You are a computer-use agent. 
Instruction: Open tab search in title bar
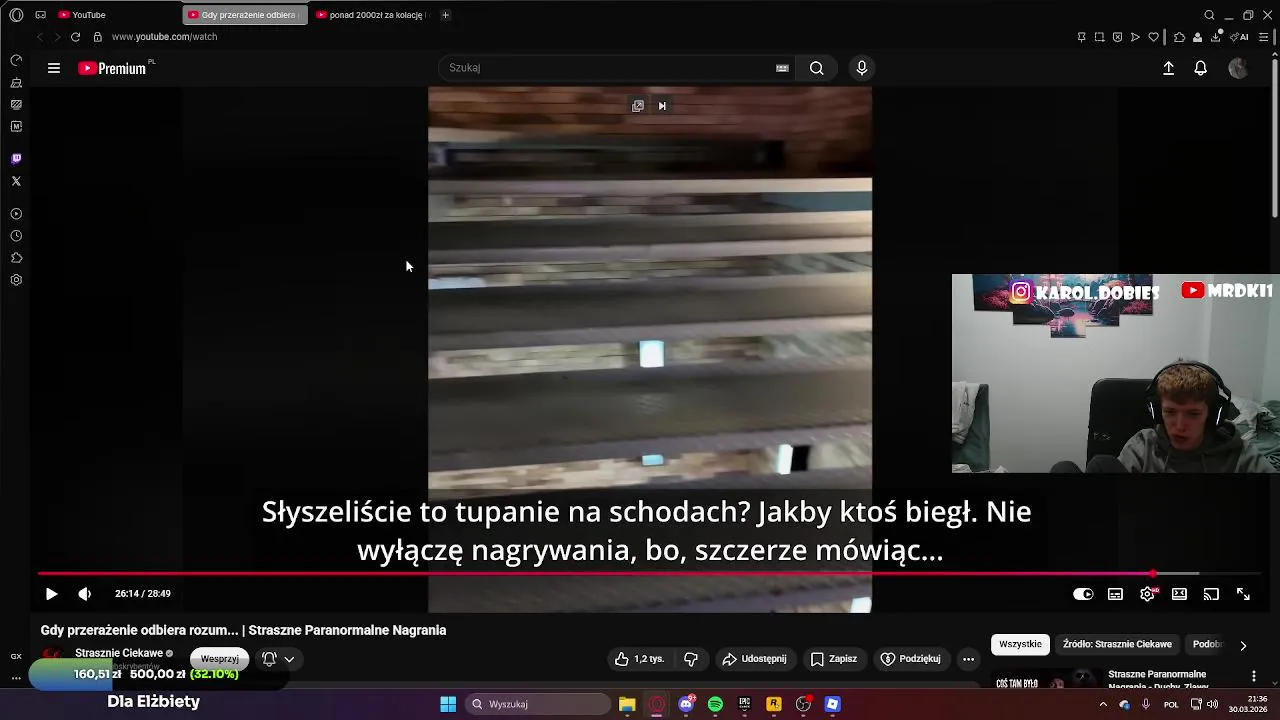(x=1209, y=15)
